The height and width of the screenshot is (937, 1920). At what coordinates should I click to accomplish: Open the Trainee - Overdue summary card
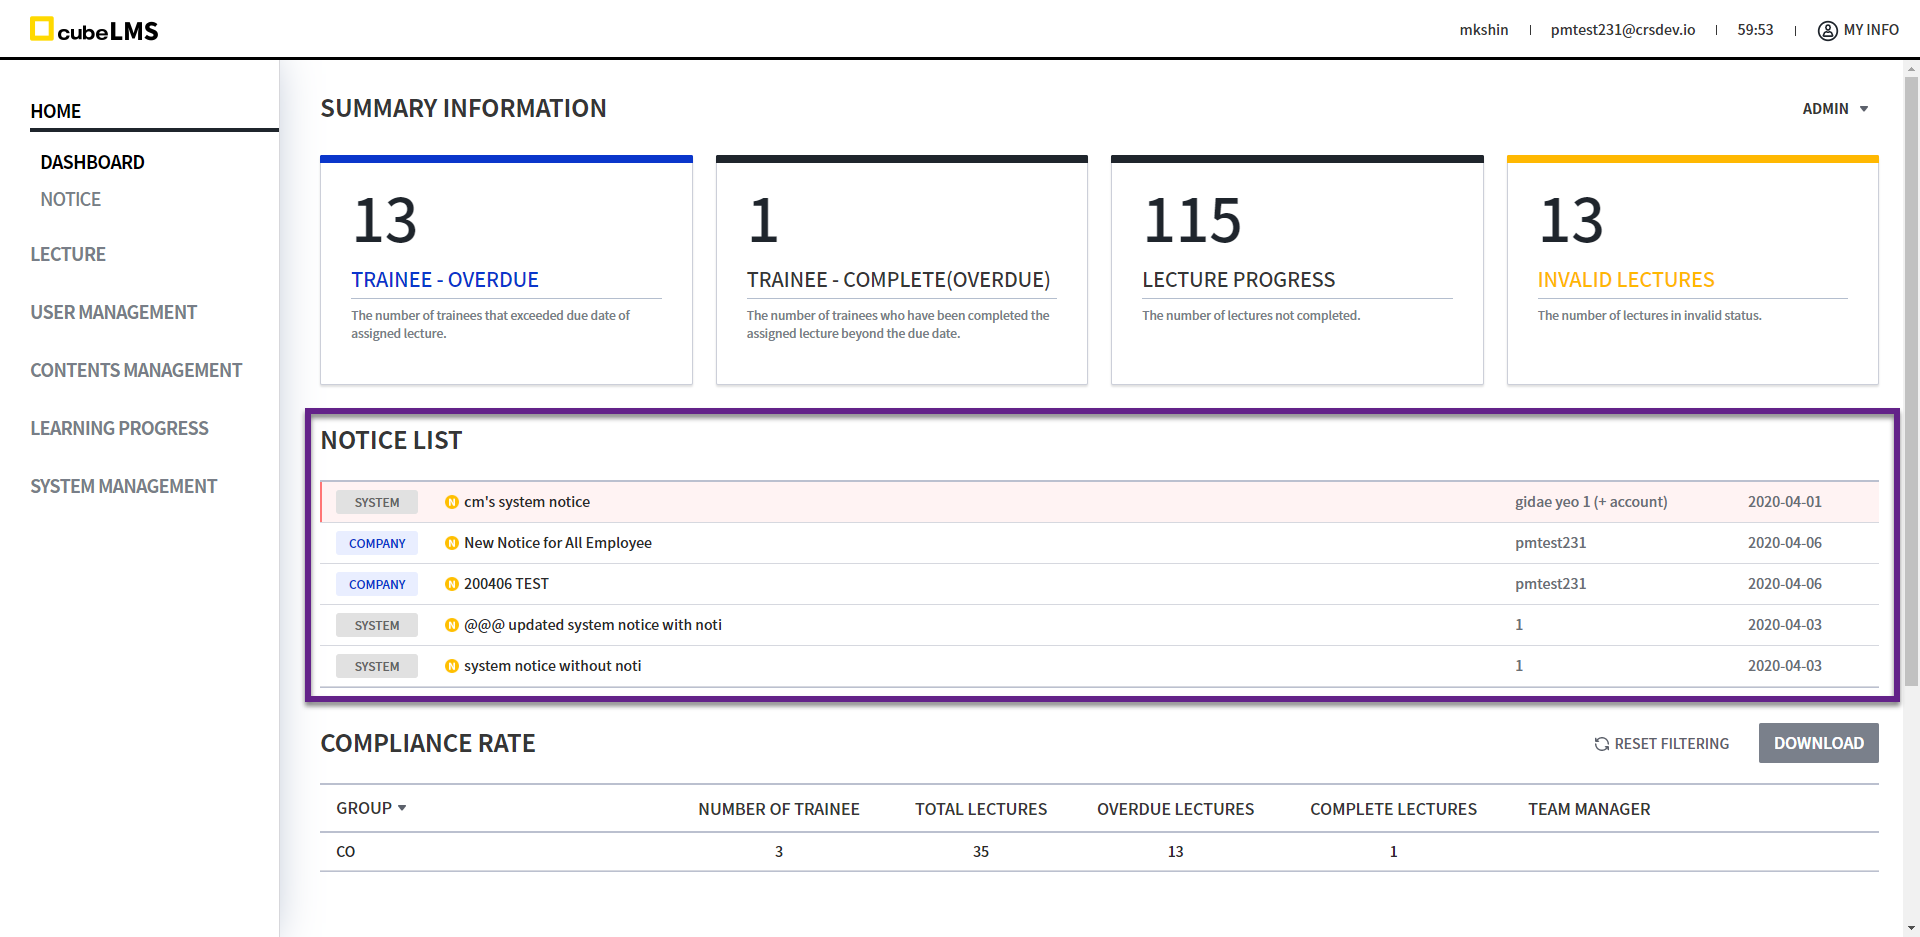coord(506,271)
